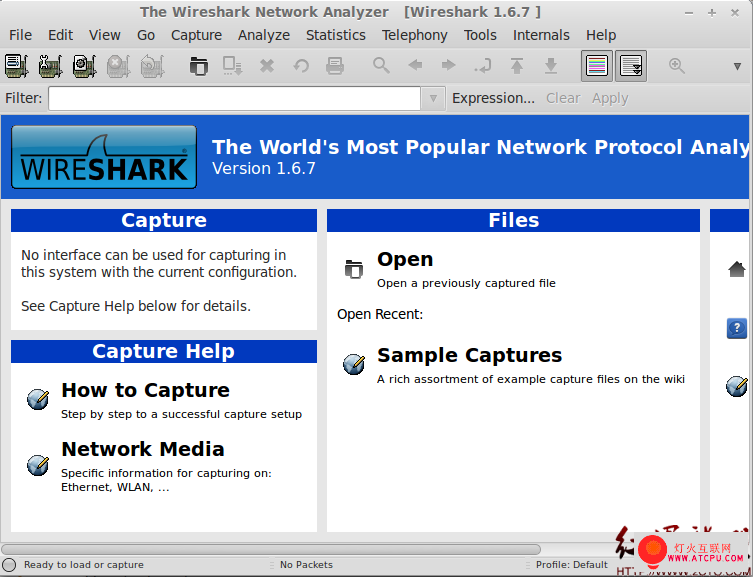This screenshot has width=753, height=577.
Task: Open a capture file from toolbar
Action: click(198, 66)
